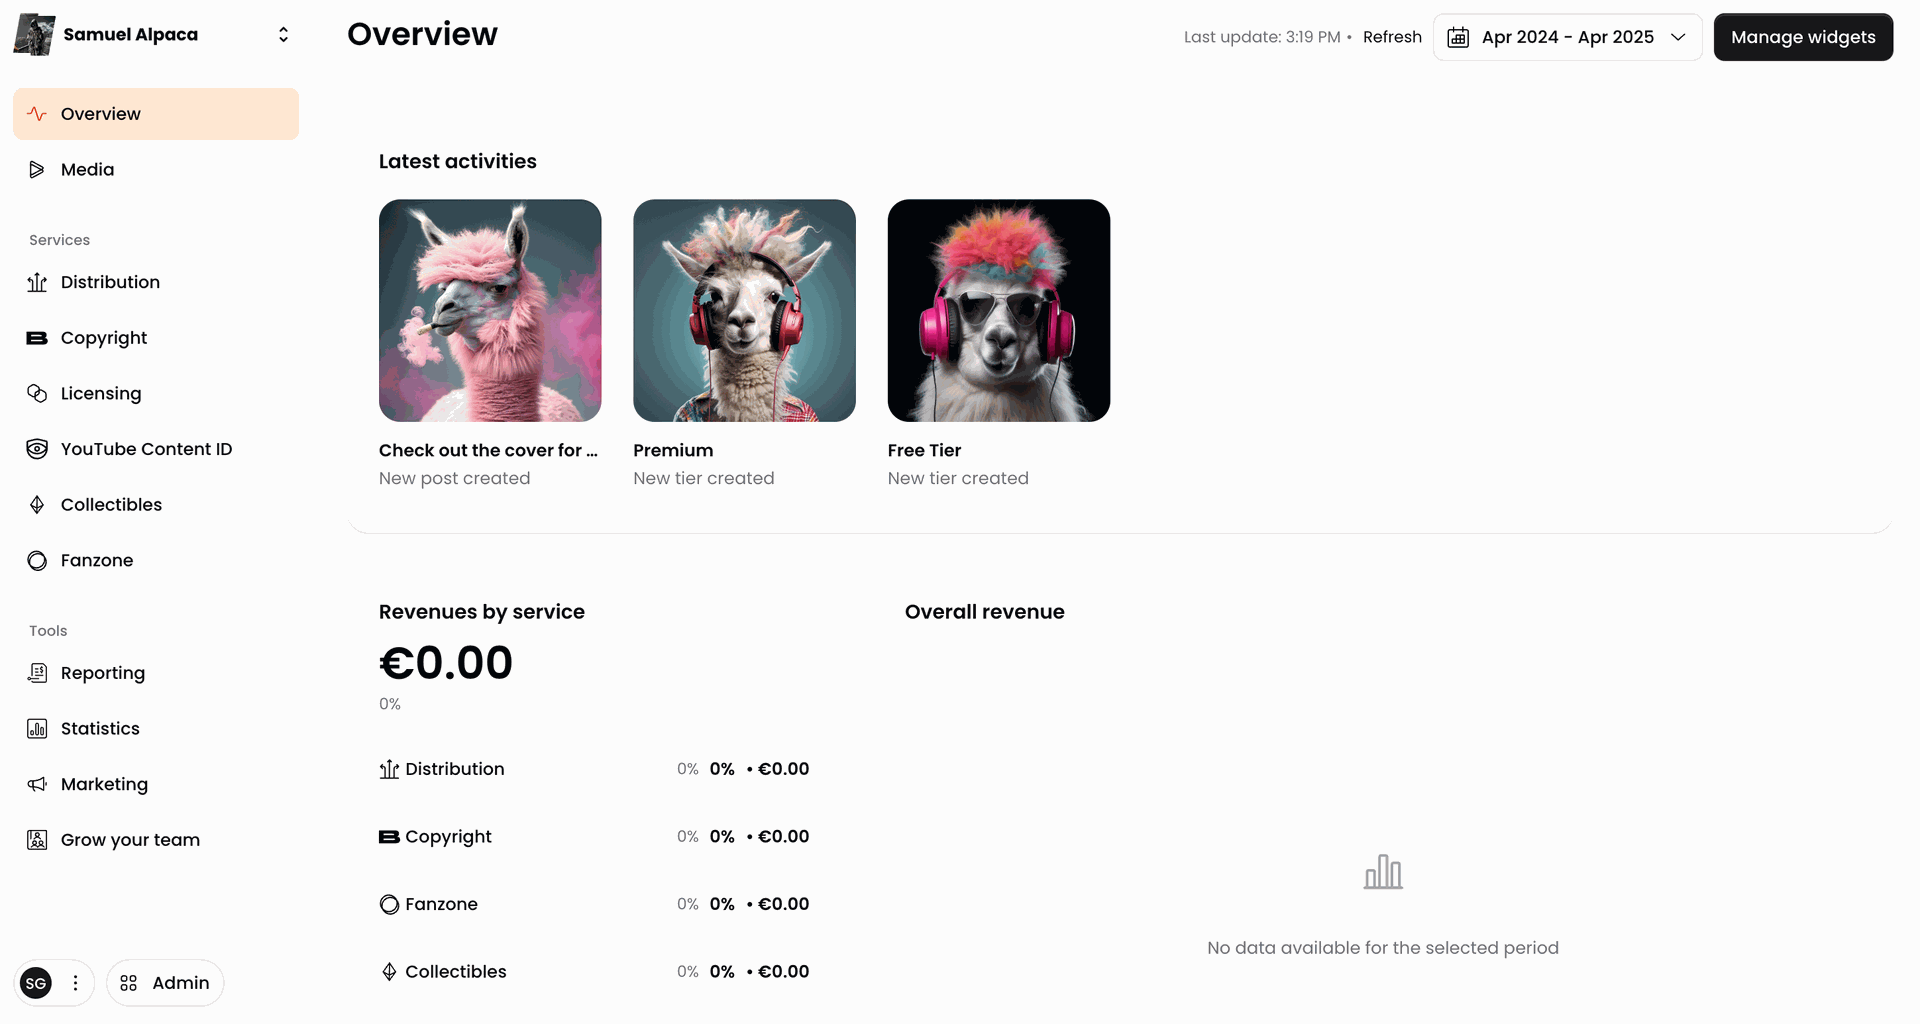The image size is (1920, 1024).
Task: Click the Fanzone circle icon in the sidebar
Action: [37, 561]
